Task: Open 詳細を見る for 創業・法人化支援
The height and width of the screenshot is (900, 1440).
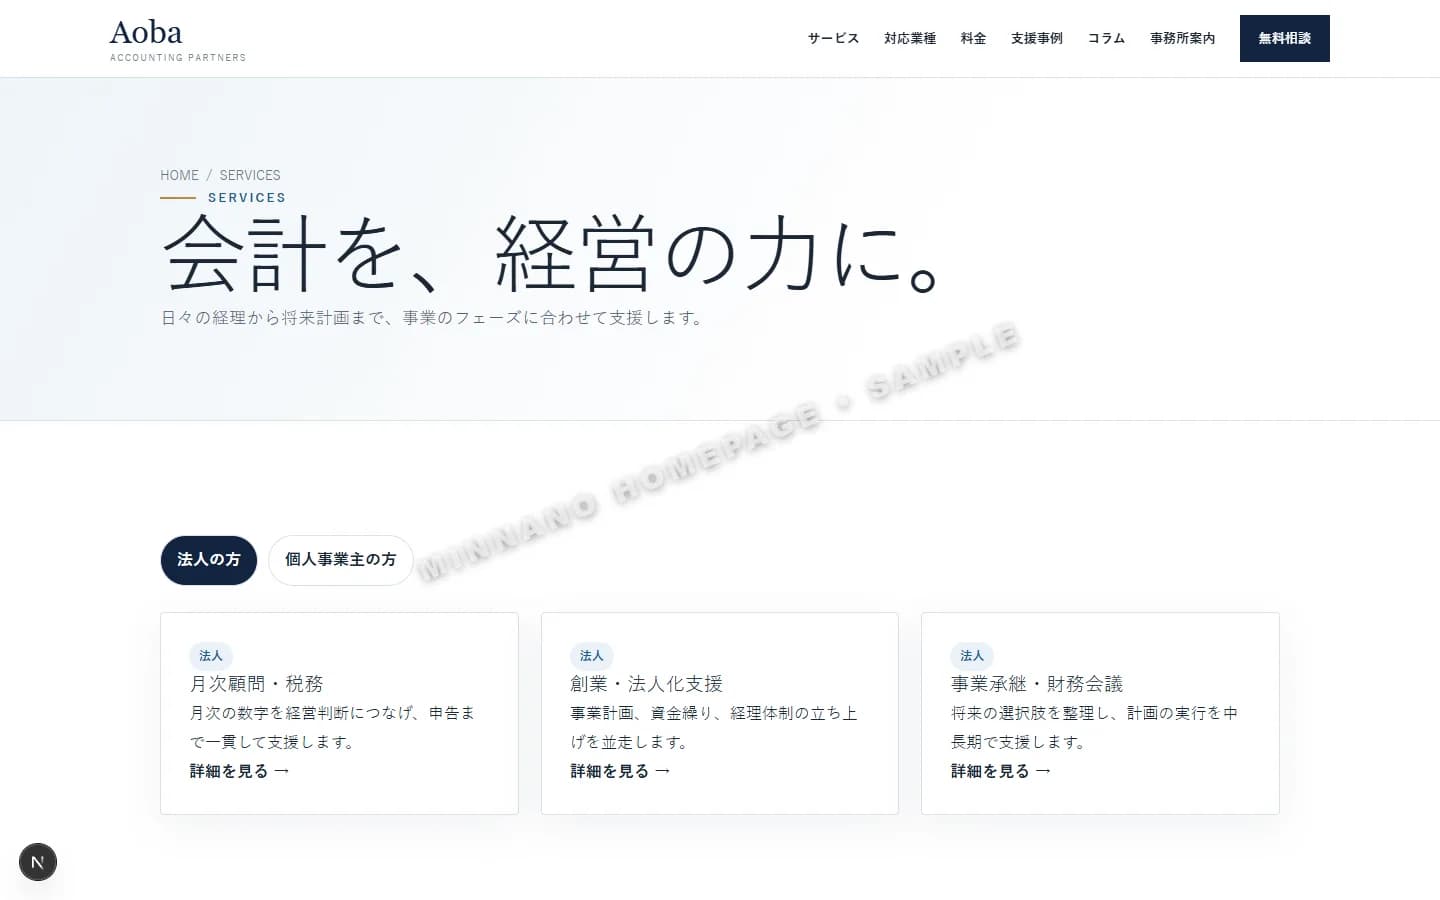Action: (620, 771)
